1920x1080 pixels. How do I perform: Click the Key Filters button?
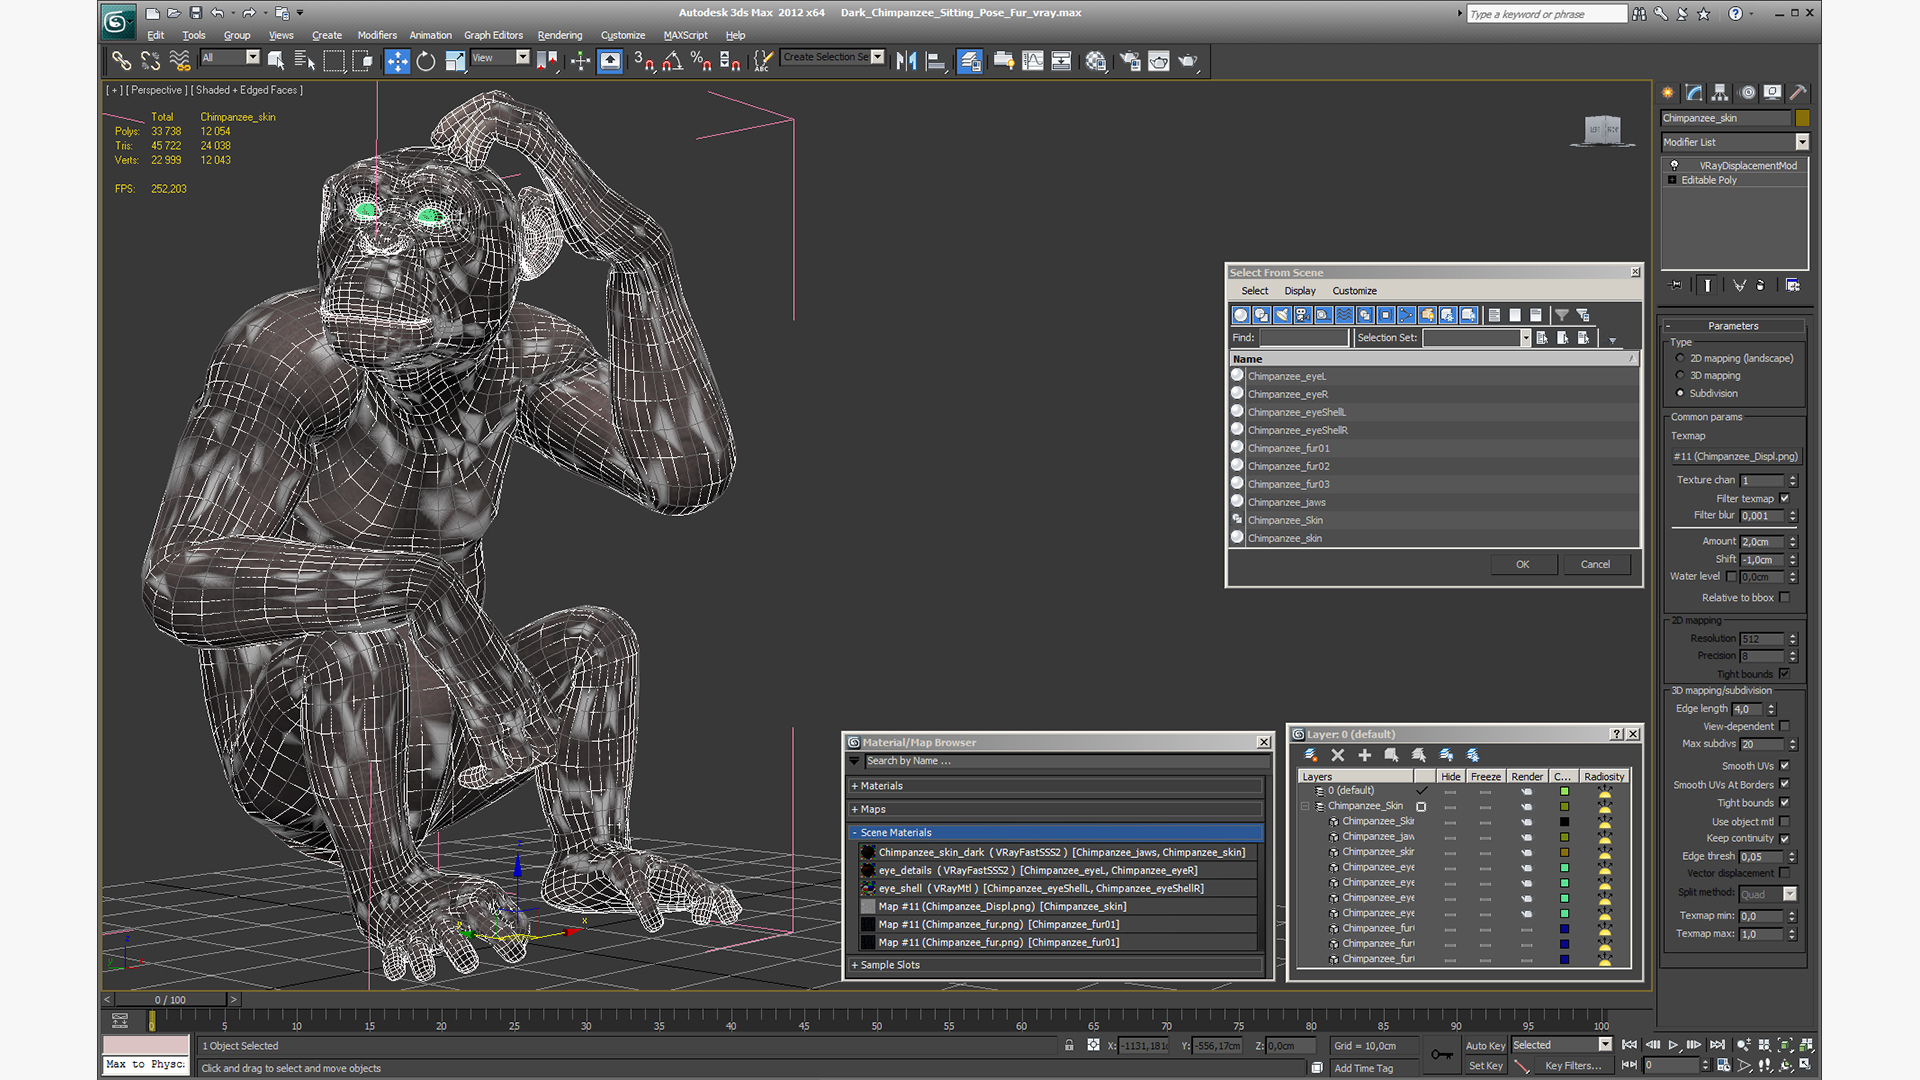tap(1573, 1066)
